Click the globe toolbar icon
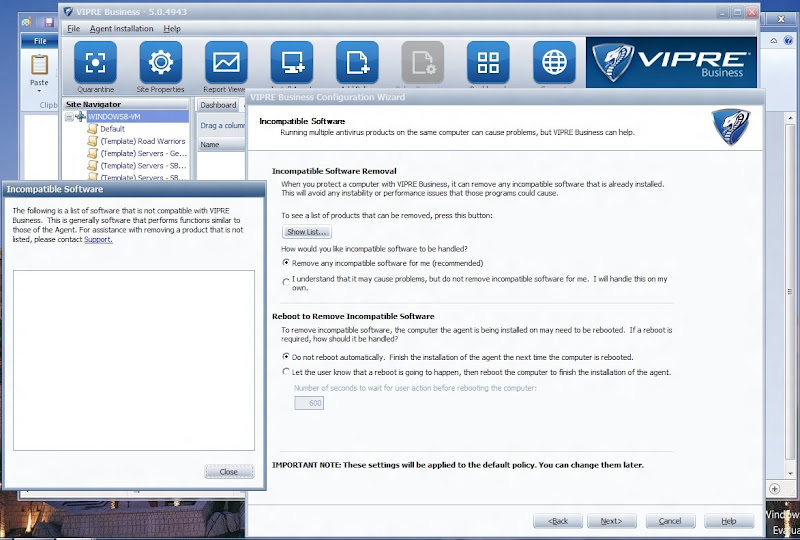The image size is (800, 540). click(x=554, y=62)
